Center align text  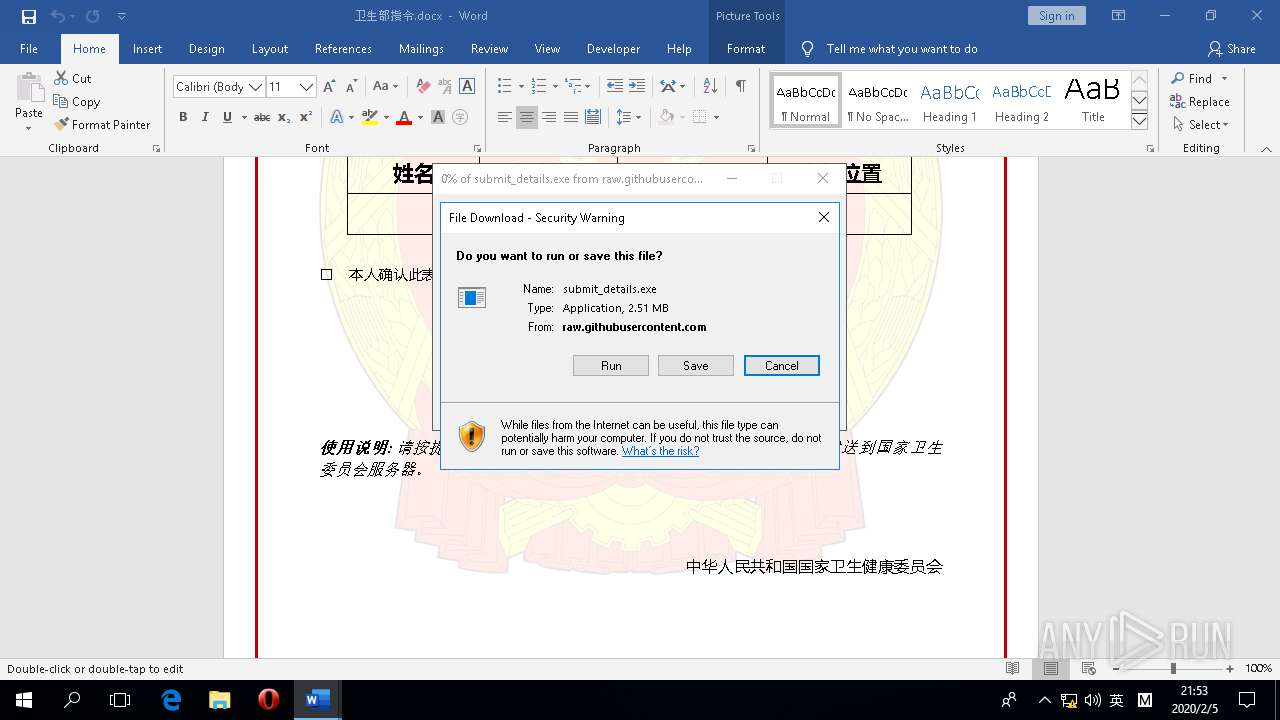[527, 117]
